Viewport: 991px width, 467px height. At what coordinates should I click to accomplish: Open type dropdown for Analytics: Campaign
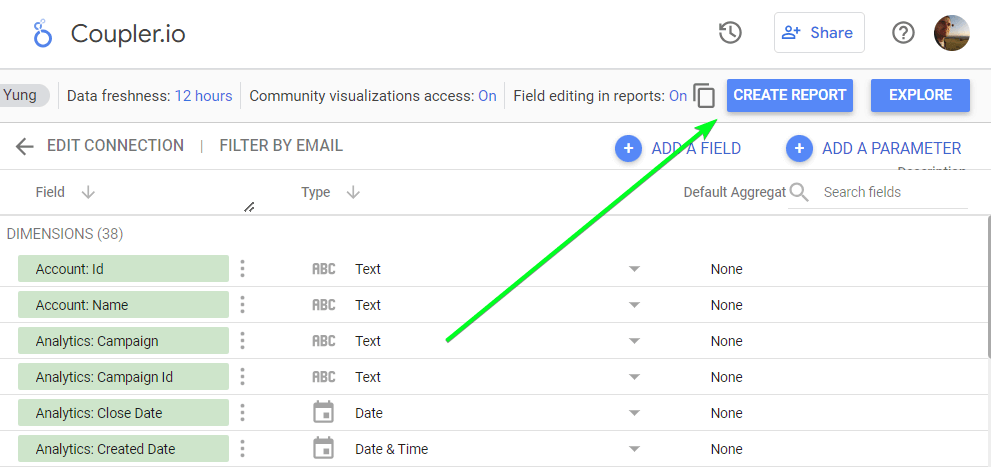(635, 341)
